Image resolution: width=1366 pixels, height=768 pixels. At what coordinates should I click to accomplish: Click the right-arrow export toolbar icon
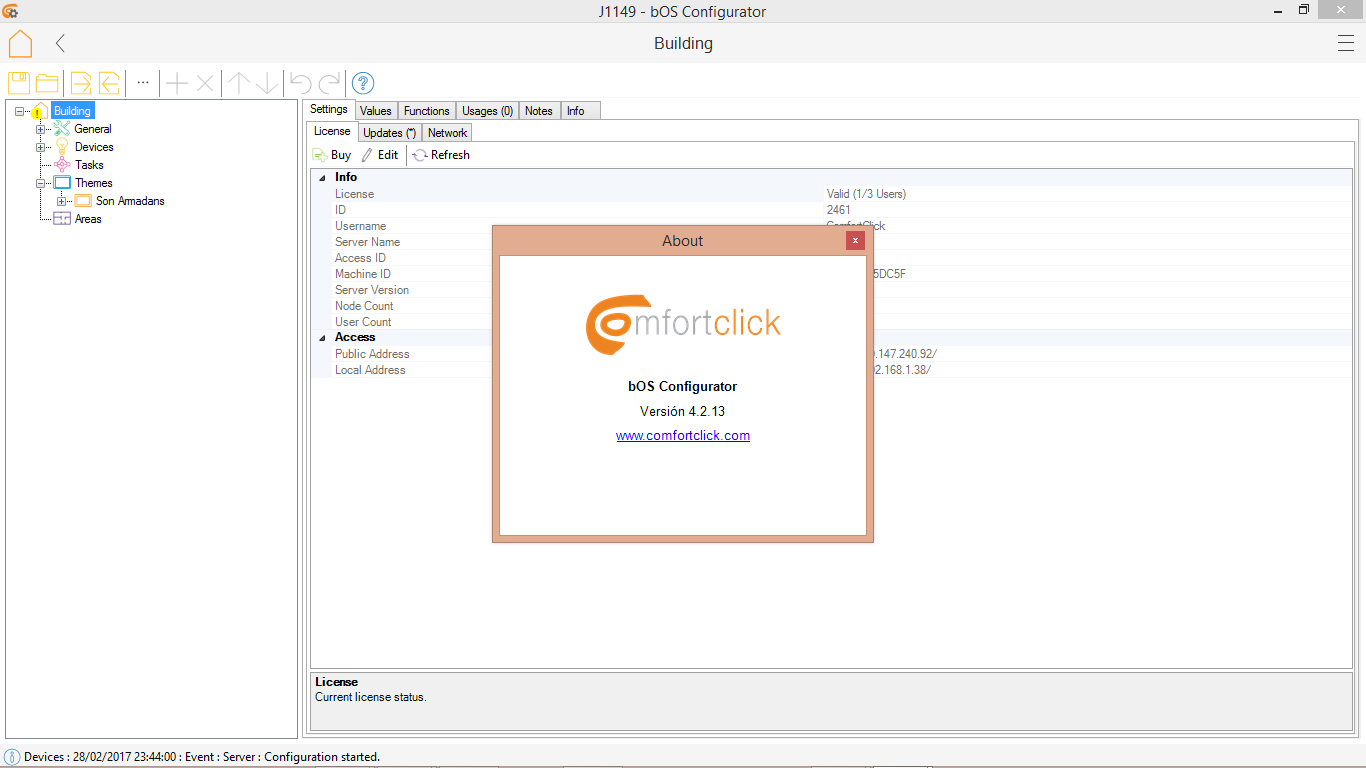tap(81, 83)
